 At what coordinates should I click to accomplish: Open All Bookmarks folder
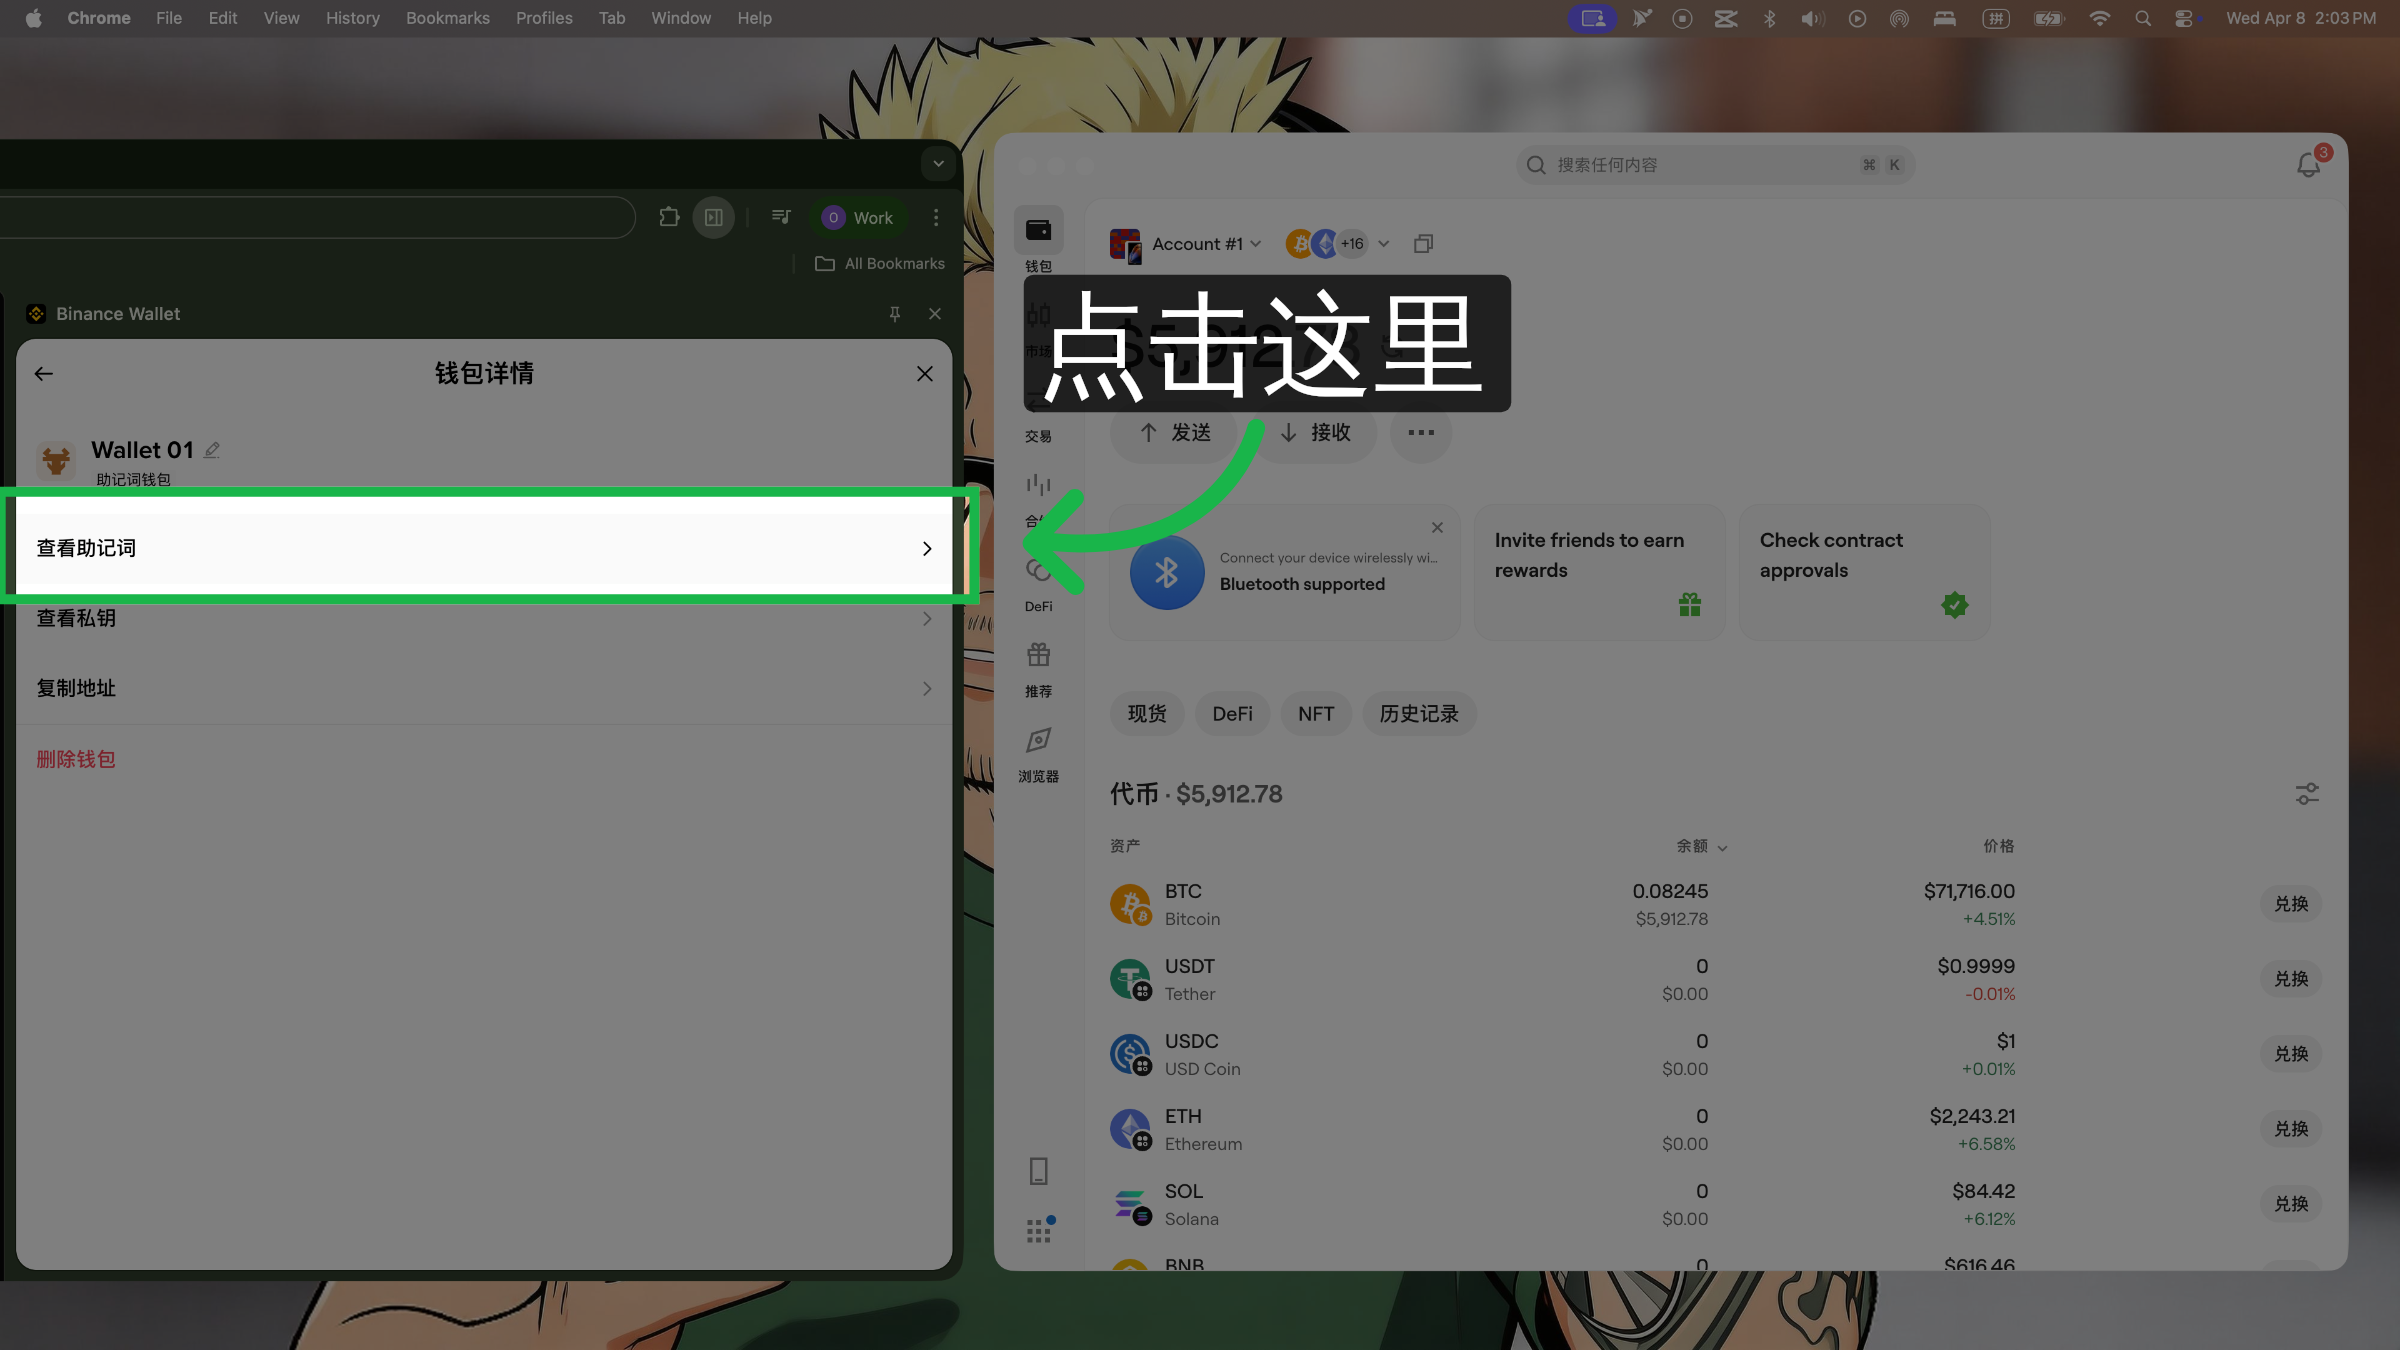[x=880, y=263]
